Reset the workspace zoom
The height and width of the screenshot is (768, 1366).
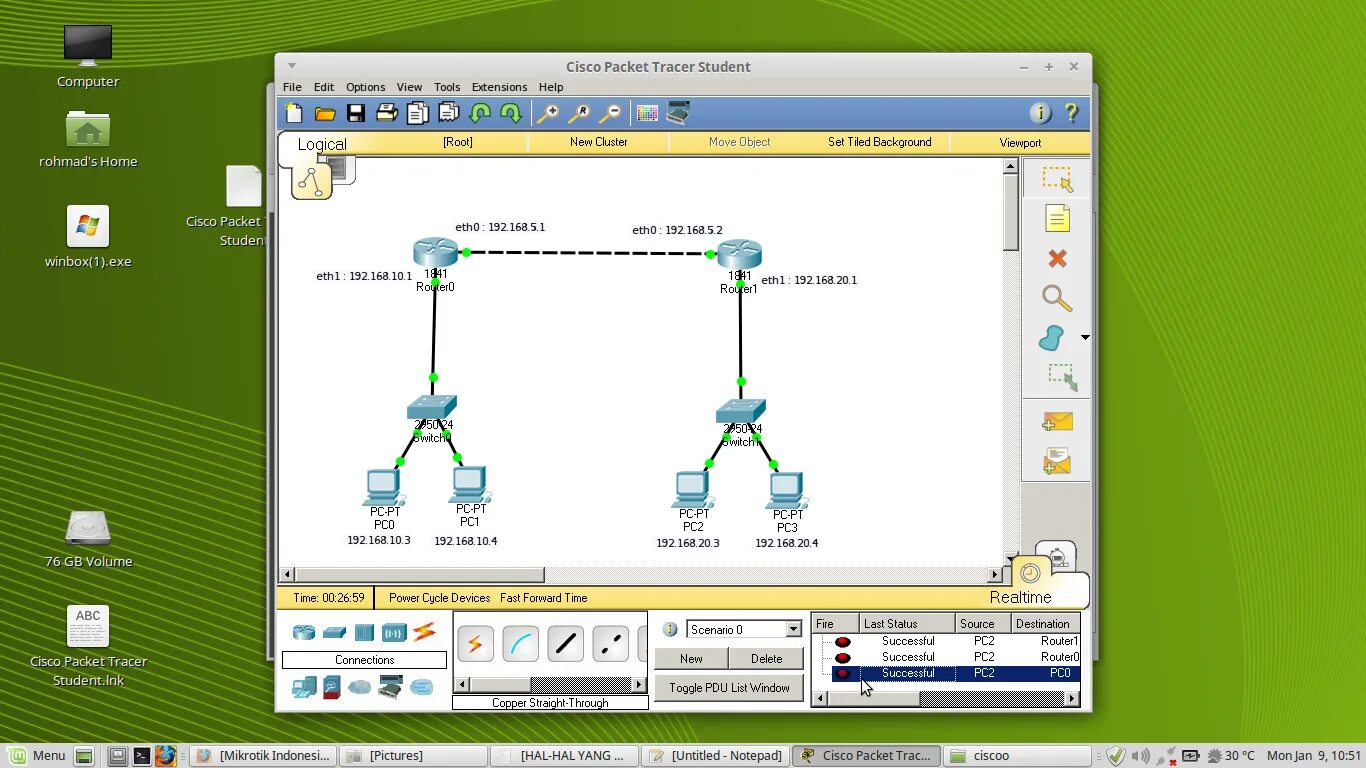(579, 113)
